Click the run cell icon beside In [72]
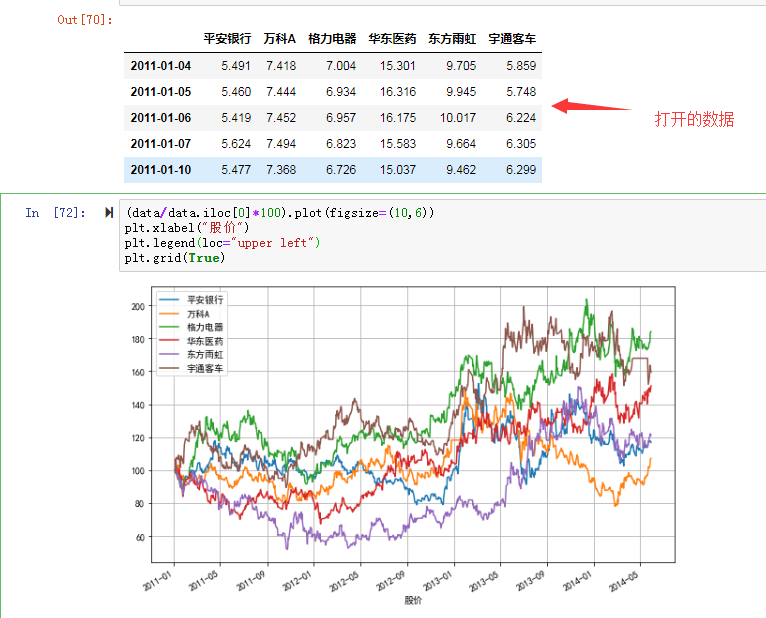 [x=109, y=213]
